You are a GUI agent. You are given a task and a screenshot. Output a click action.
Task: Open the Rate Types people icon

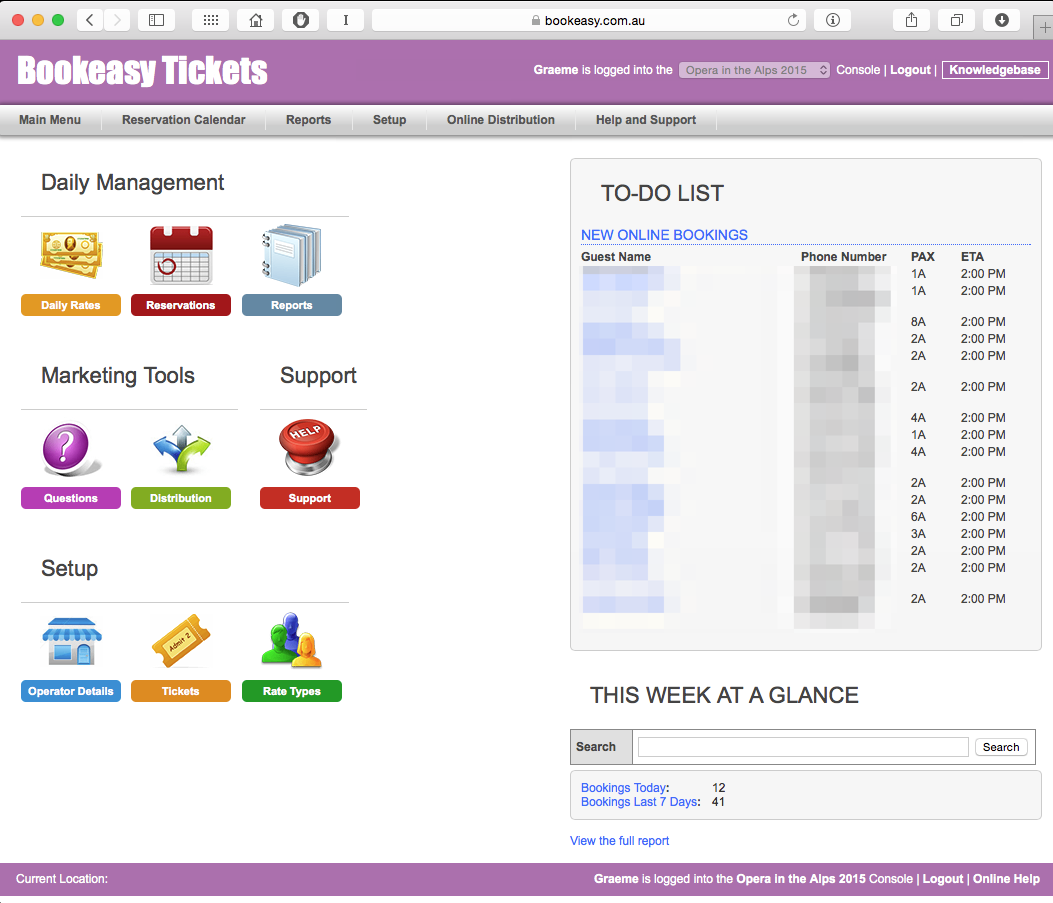[291, 640]
